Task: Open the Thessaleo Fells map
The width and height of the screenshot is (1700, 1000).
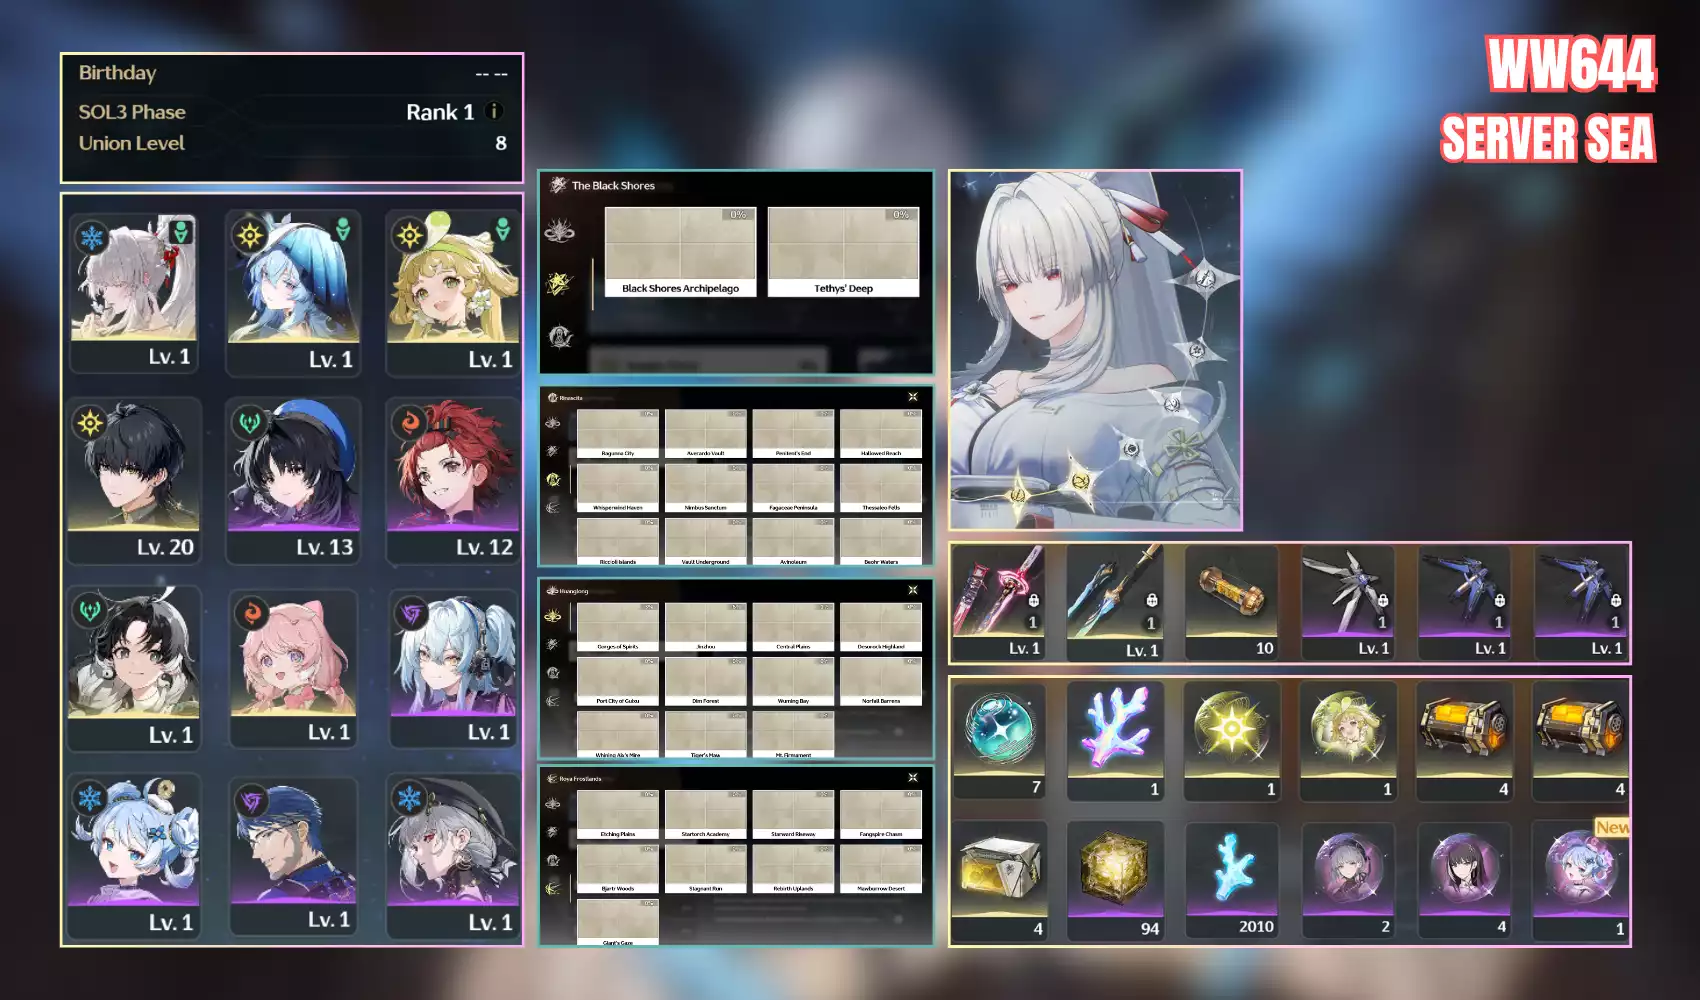Action: pos(880,488)
